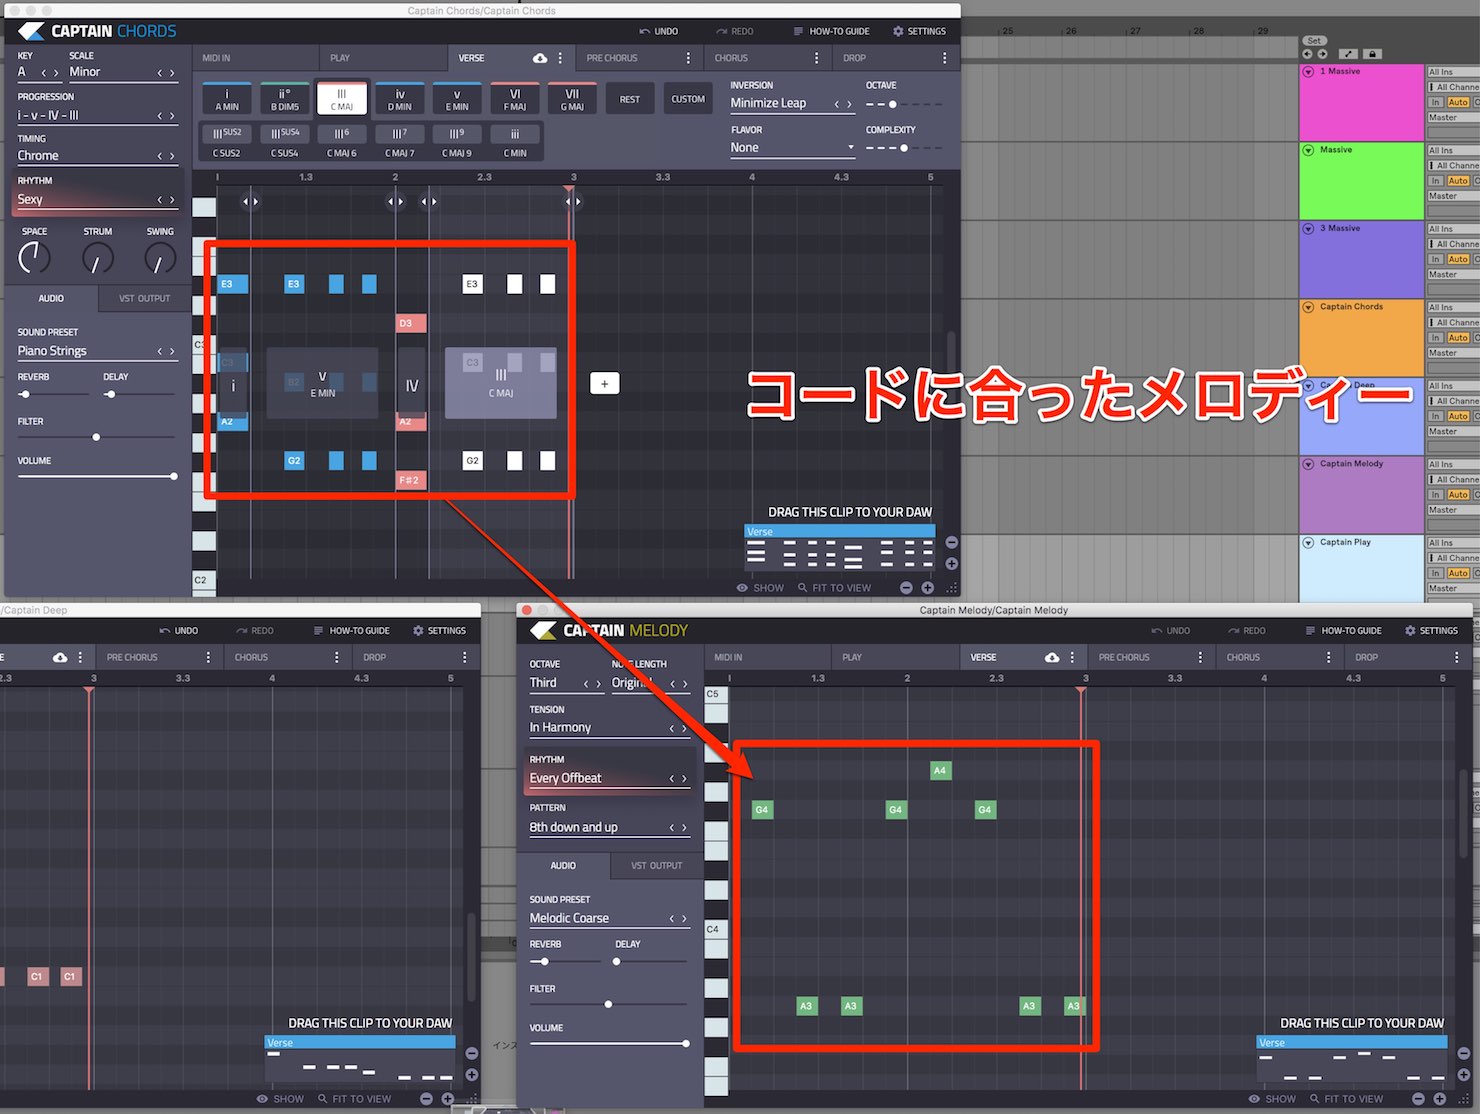Toggle Auto monitor on 1 Massive track
The width and height of the screenshot is (1480, 1114).
[x=1458, y=103]
